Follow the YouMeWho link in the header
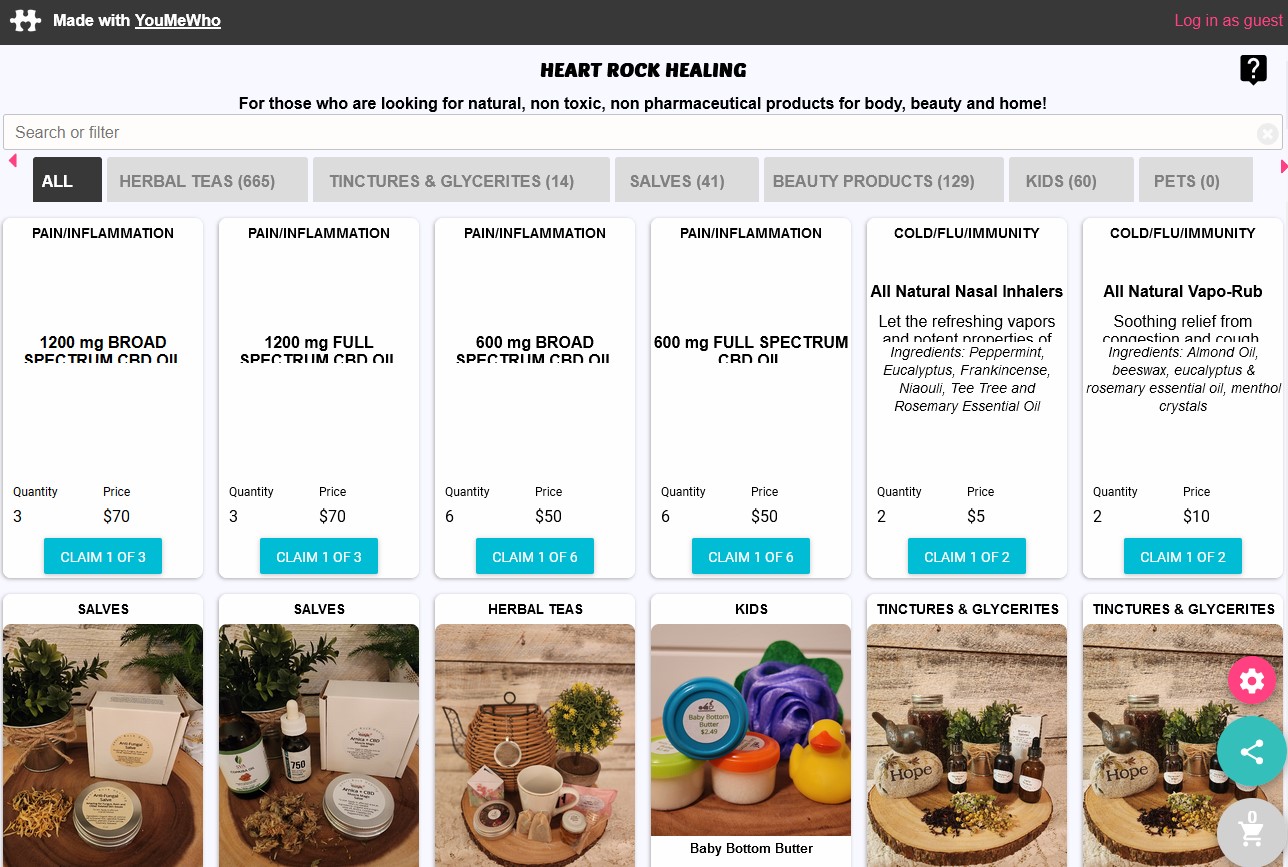This screenshot has height=867, width=1288. 178,20
